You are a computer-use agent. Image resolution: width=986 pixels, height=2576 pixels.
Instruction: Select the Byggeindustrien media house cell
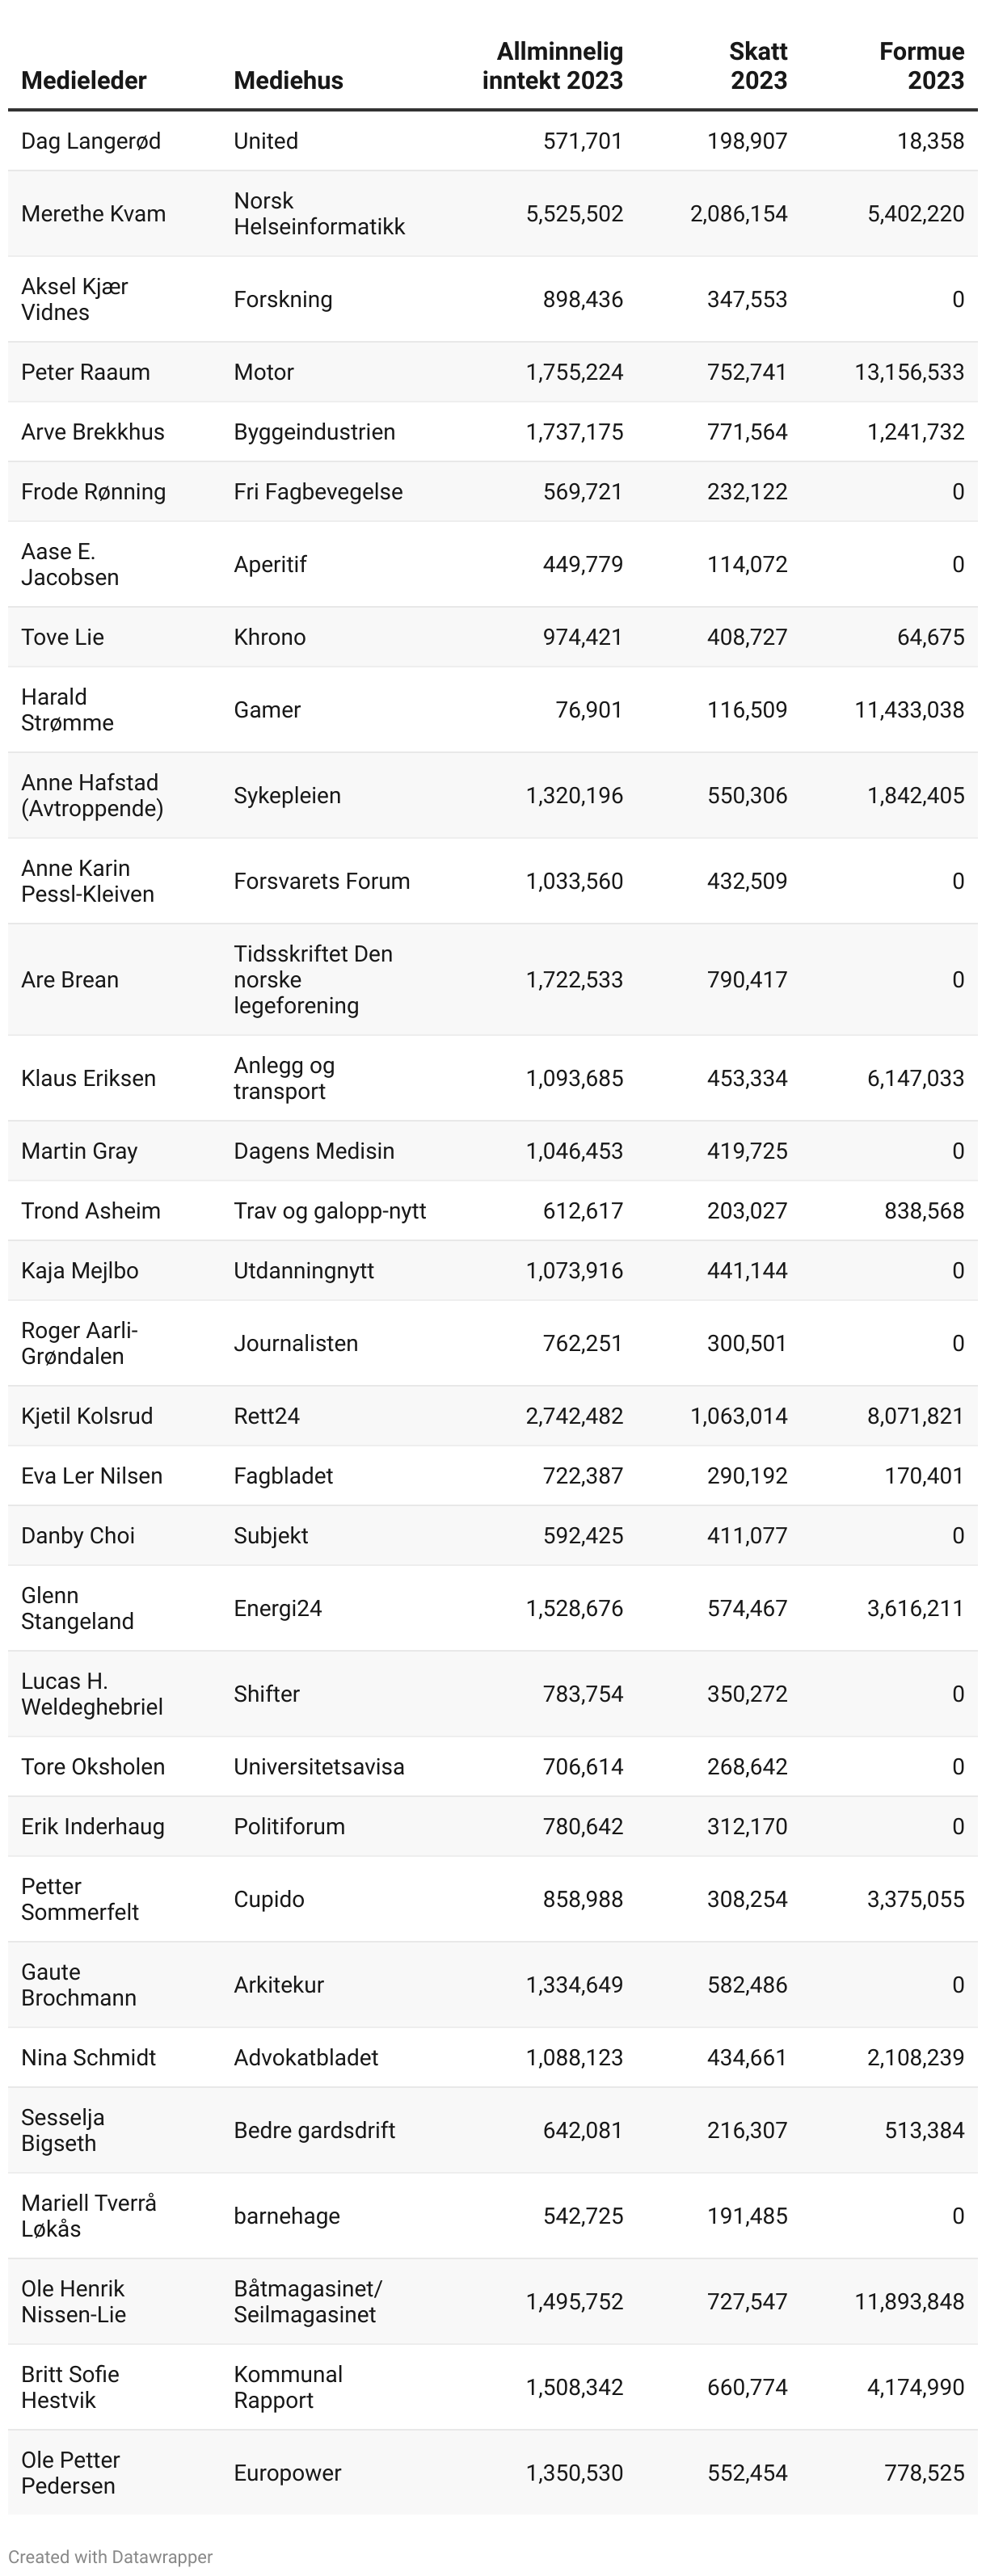pyautogui.click(x=314, y=432)
